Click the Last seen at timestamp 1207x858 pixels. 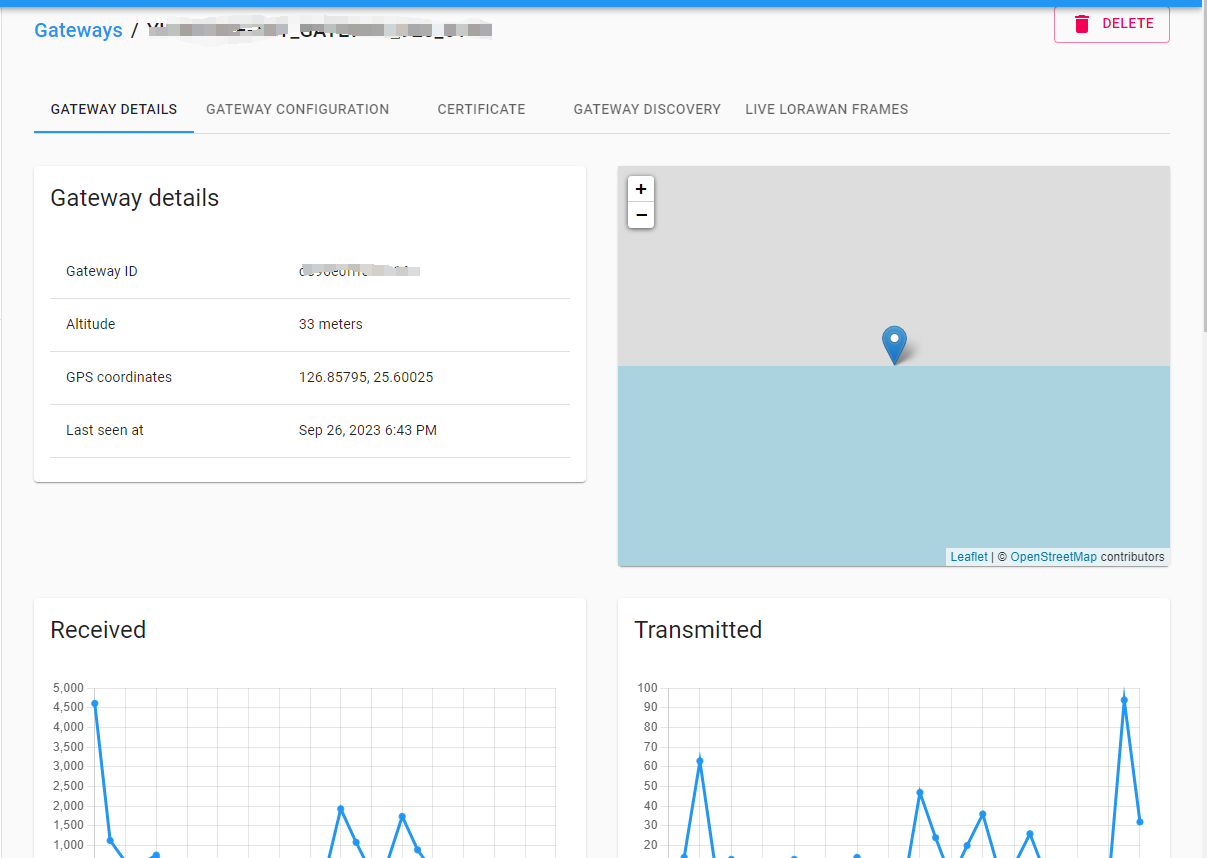tap(367, 430)
